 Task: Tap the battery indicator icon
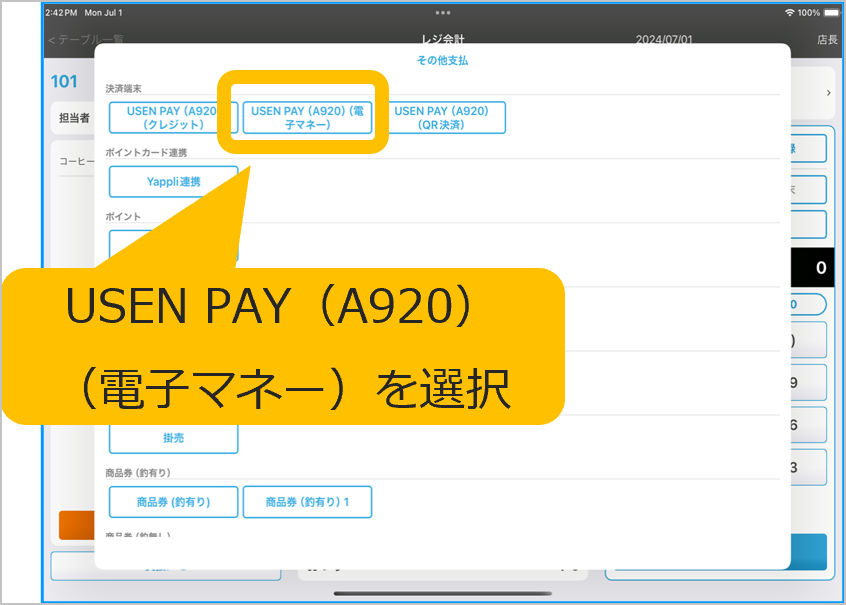tap(831, 12)
